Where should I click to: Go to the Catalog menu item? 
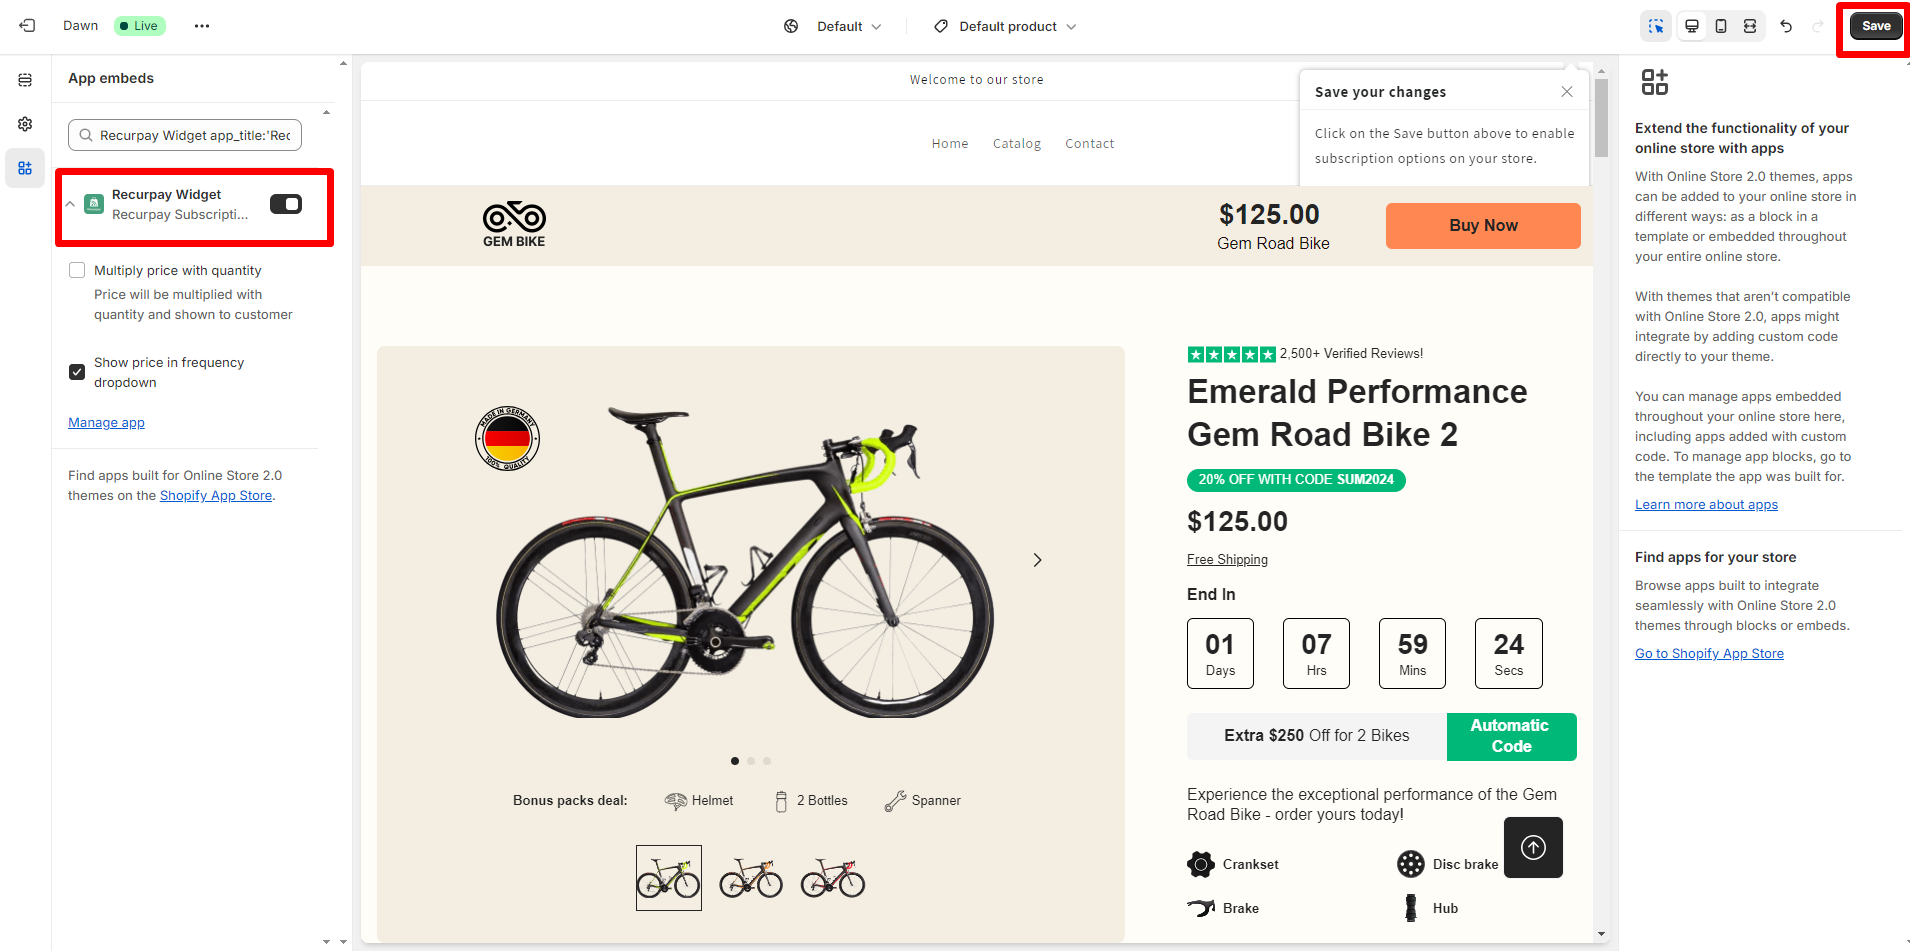point(1016,144)
